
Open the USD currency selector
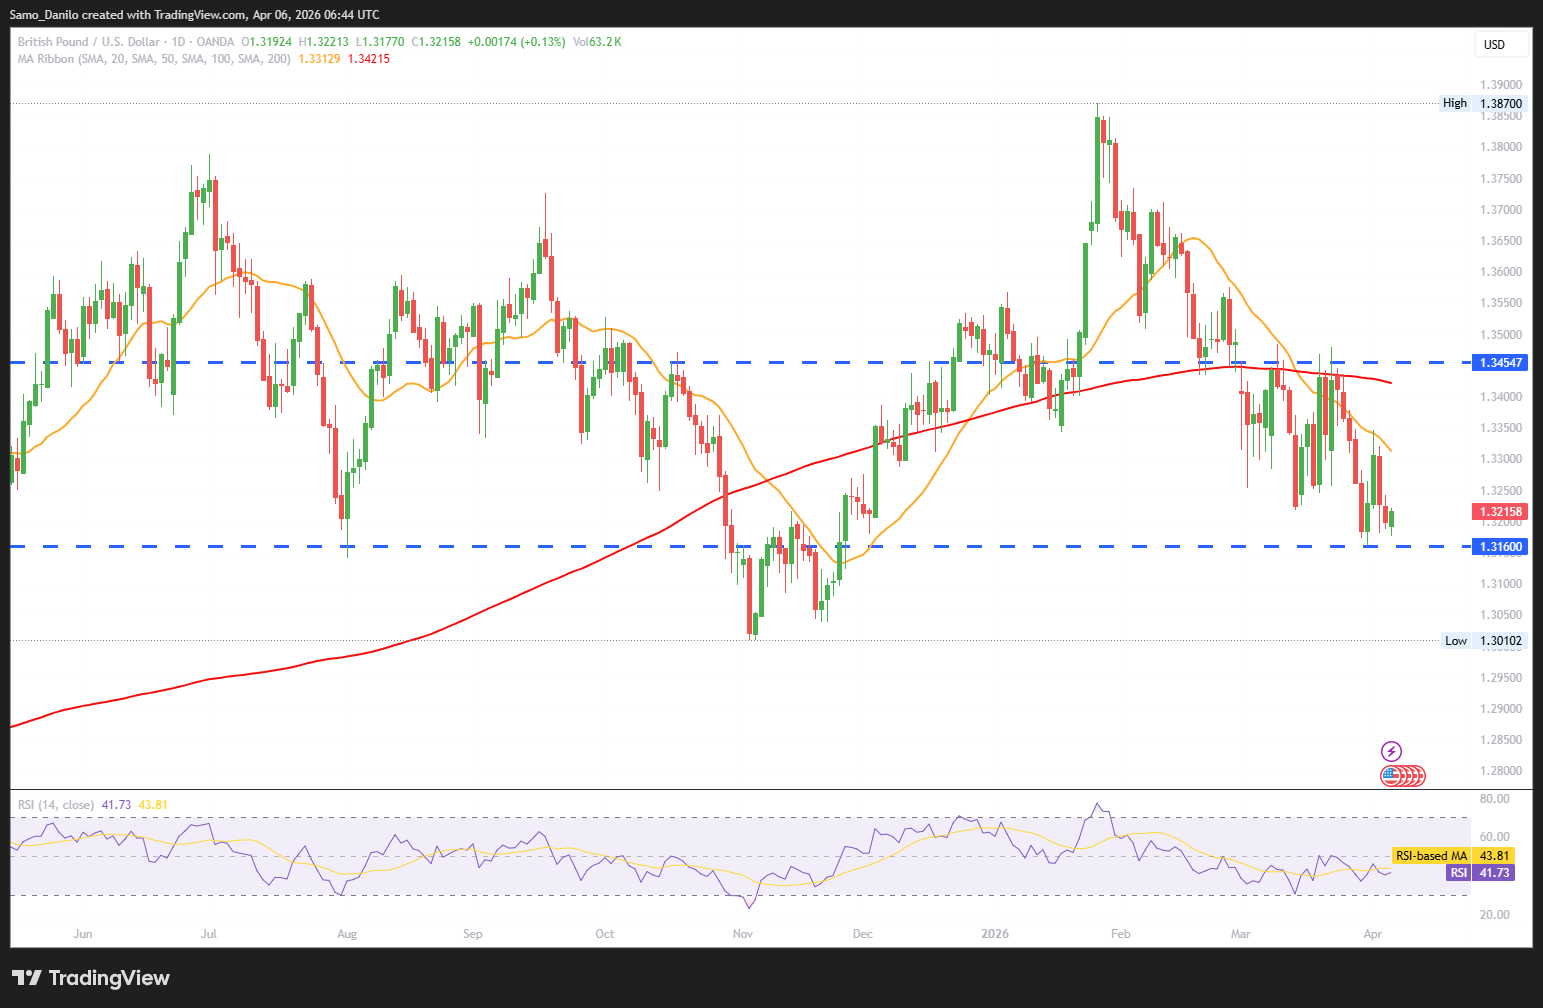click(1500, 44)
